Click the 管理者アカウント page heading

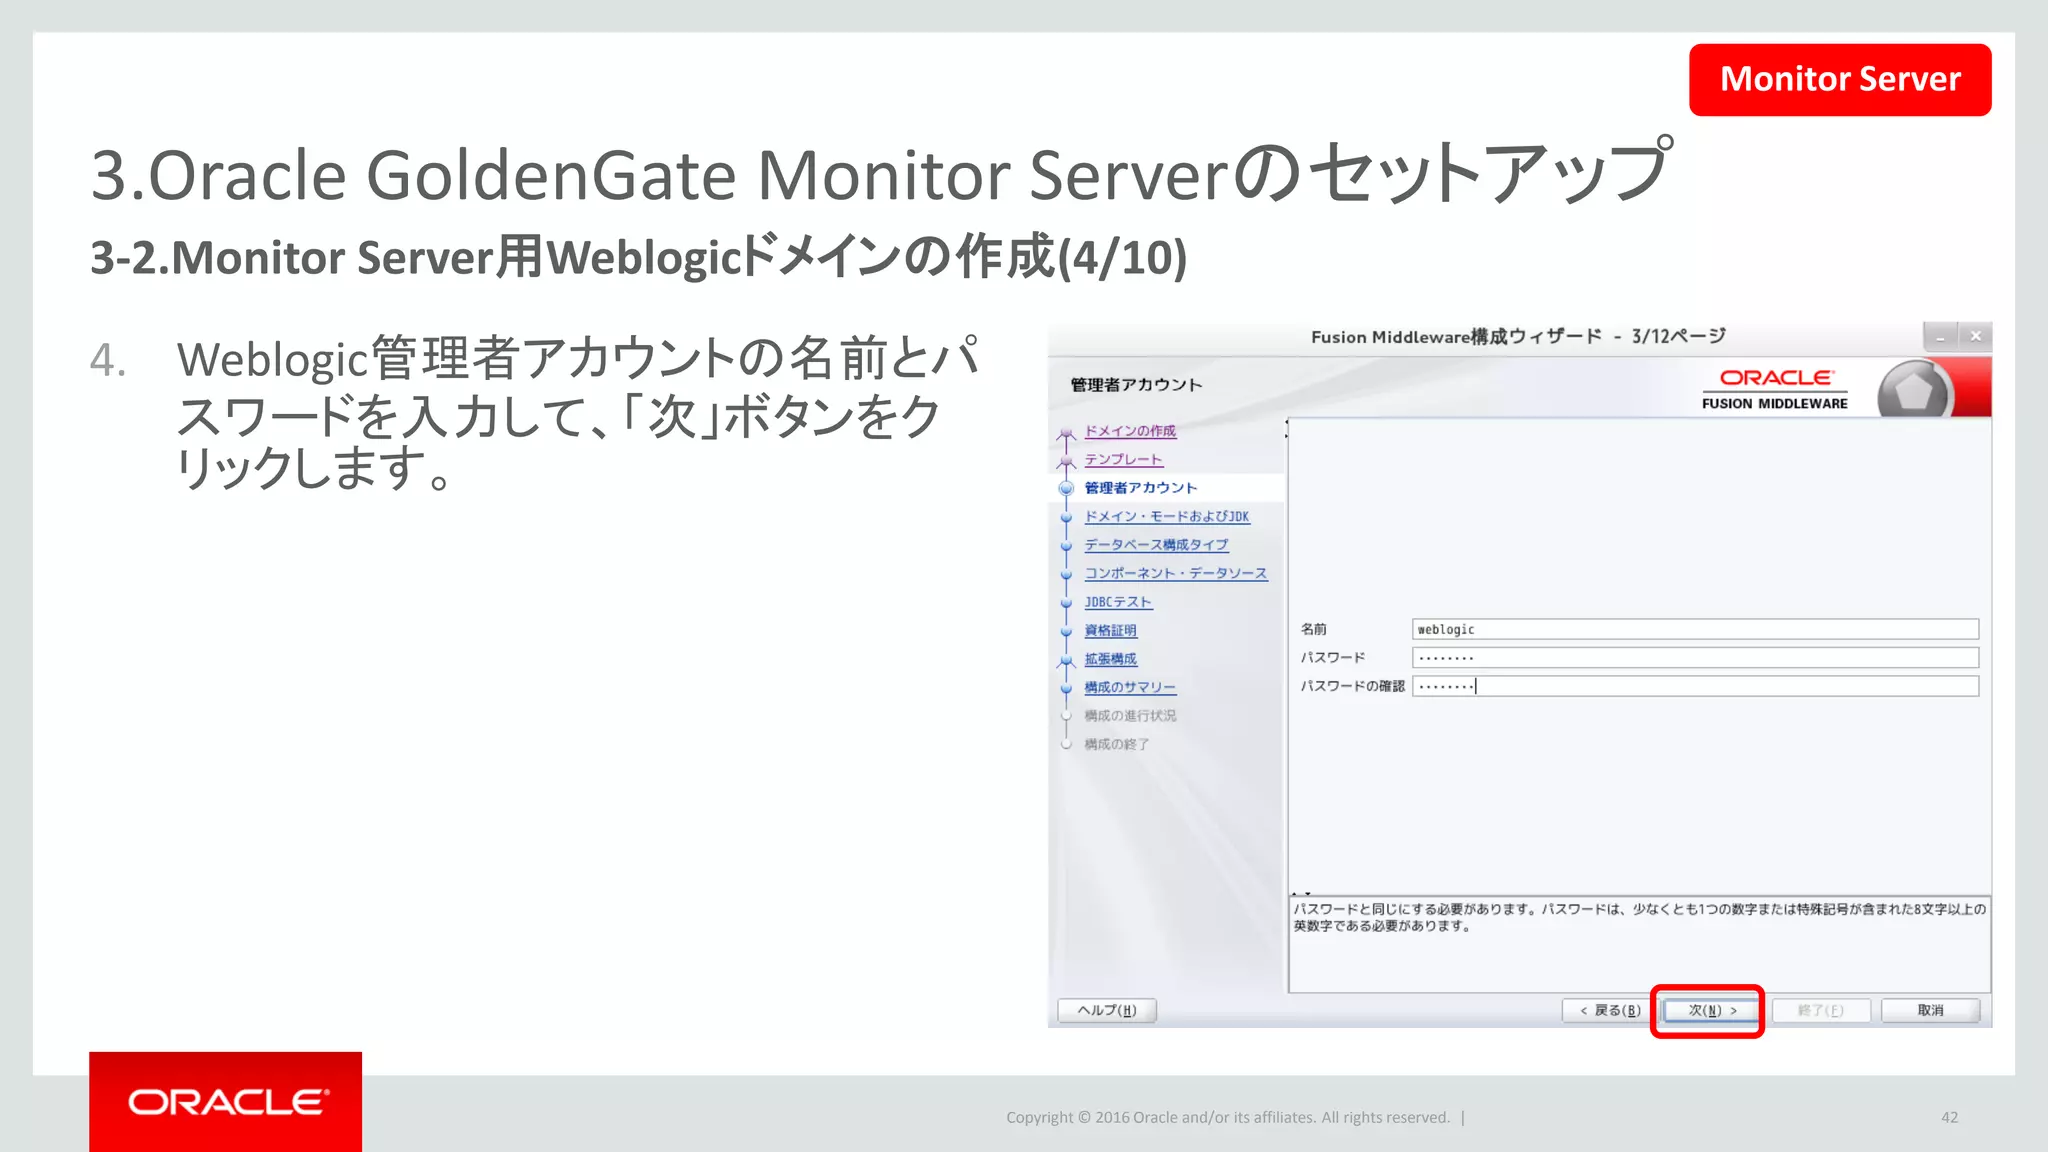tap(1136, 385)
